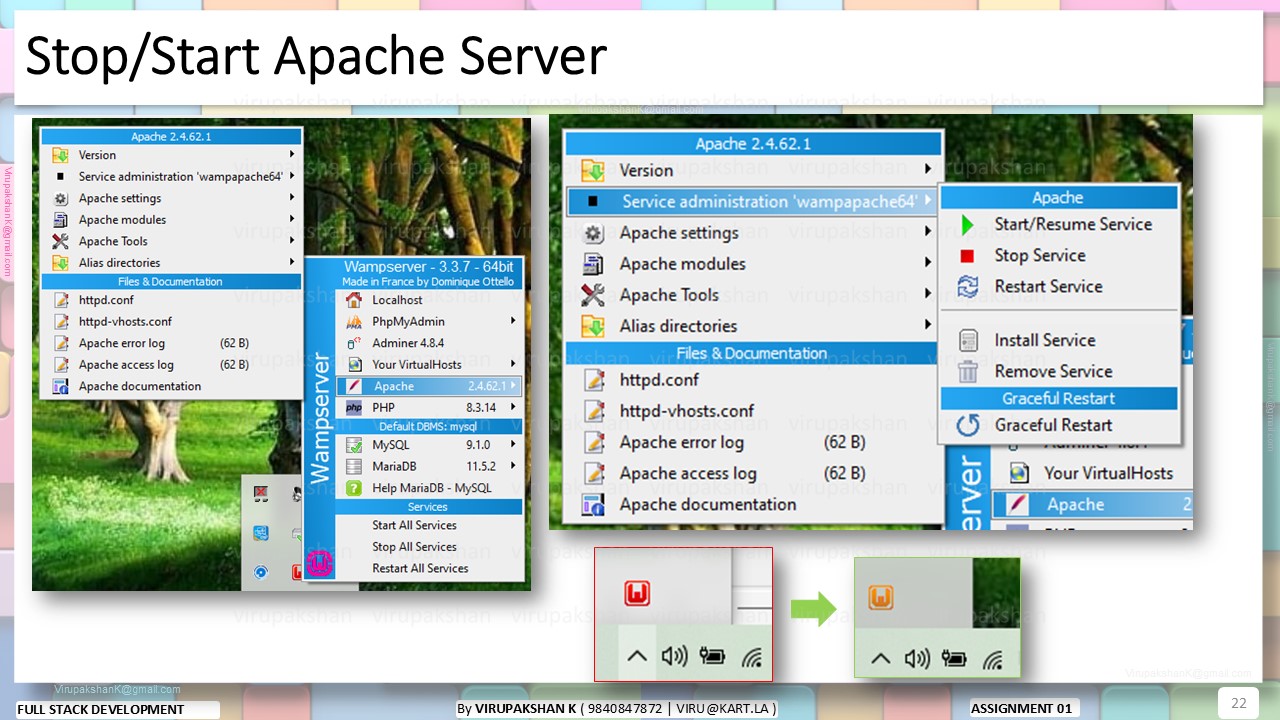
Task: Click hidden icons chevron in red-bordered tray
Action: coord(636,657)
